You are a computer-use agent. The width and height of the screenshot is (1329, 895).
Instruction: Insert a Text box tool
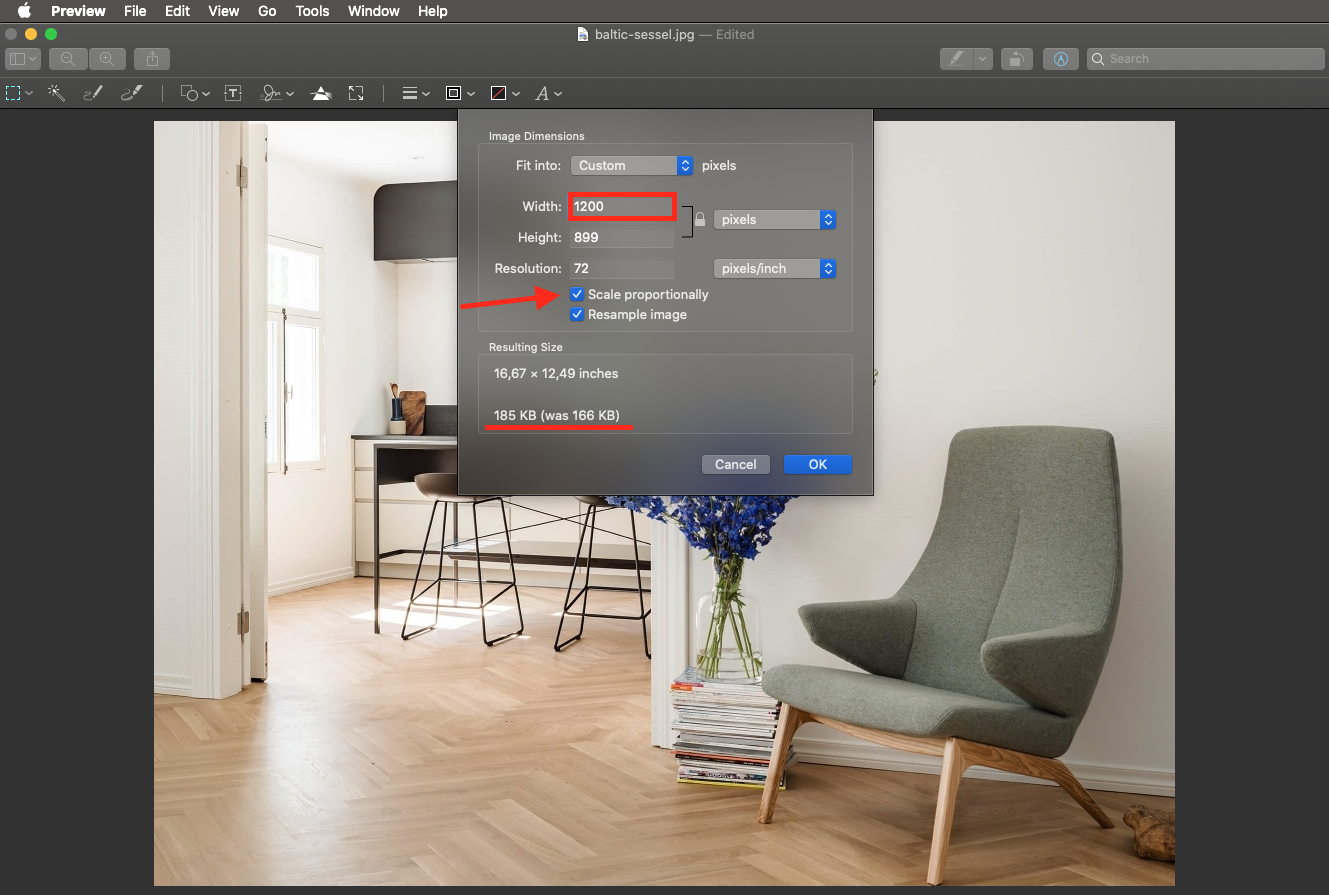(233, 93)
